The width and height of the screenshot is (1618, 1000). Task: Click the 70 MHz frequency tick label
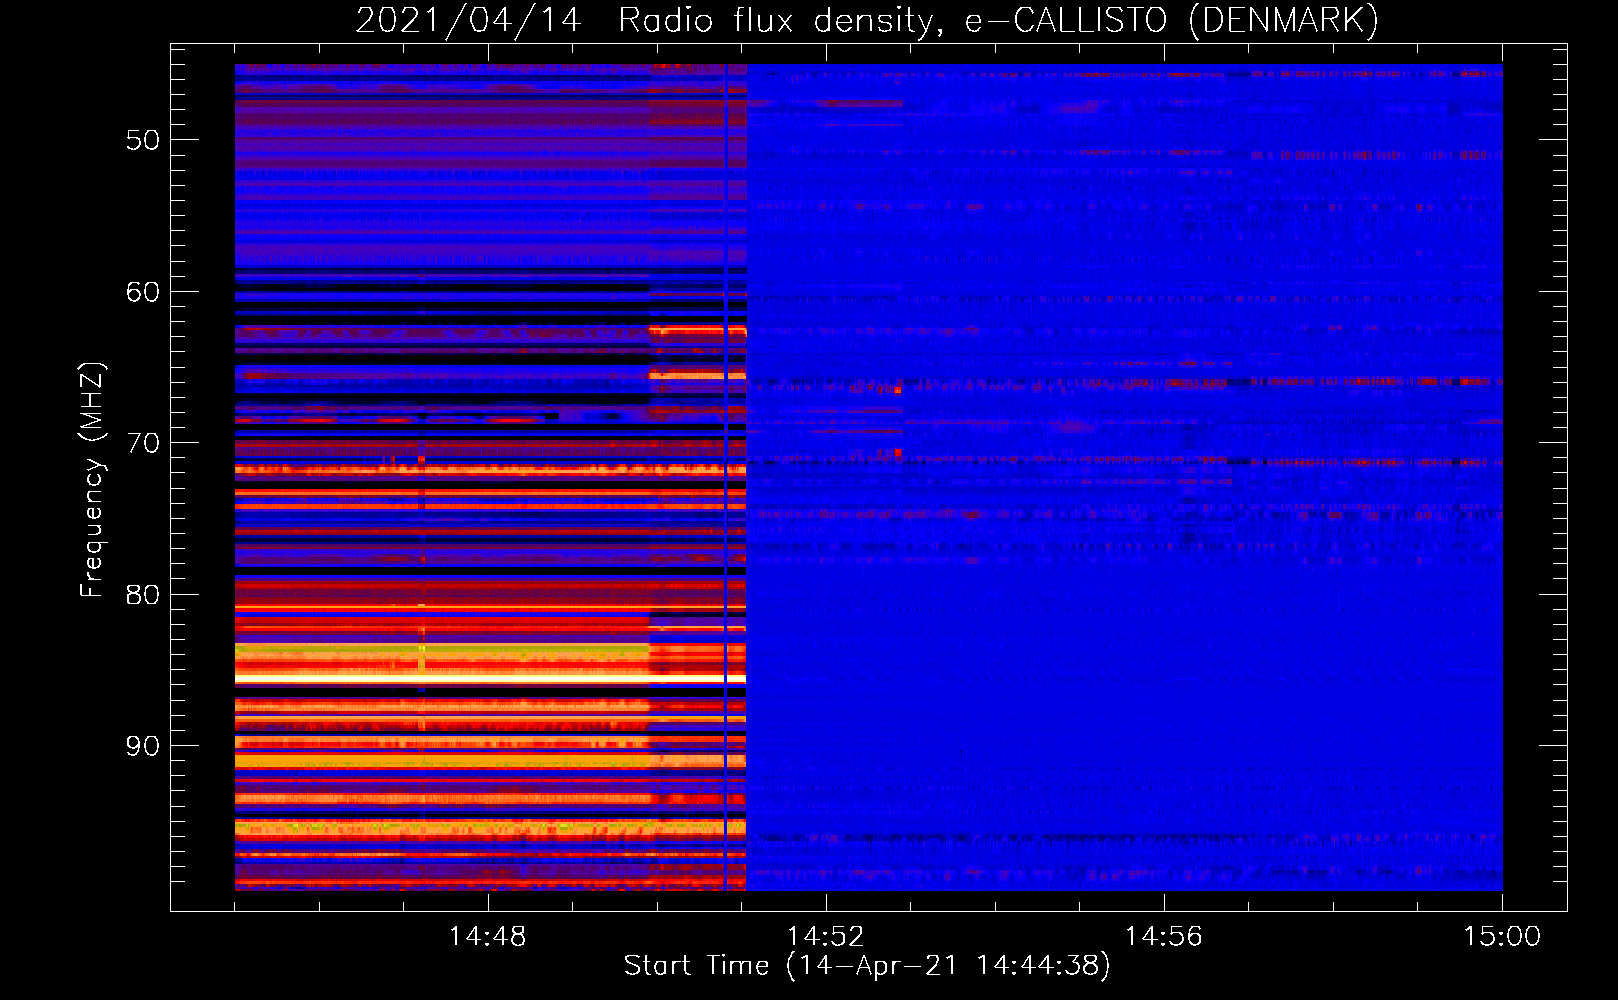tap(143, 443)
